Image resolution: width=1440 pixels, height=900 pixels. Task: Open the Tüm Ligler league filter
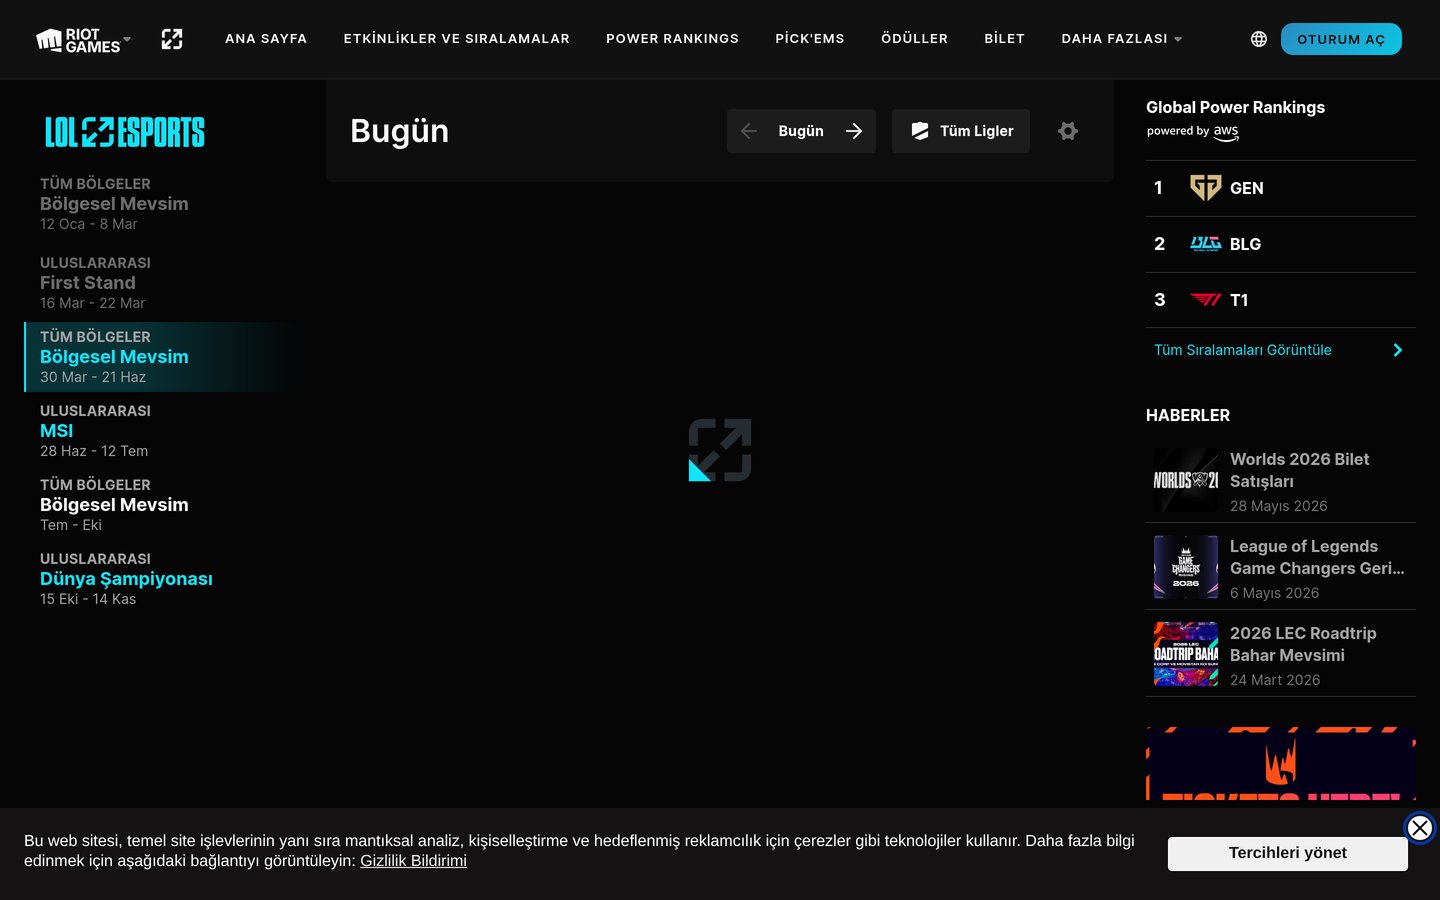pyautogui.click(x=961, y=131)
